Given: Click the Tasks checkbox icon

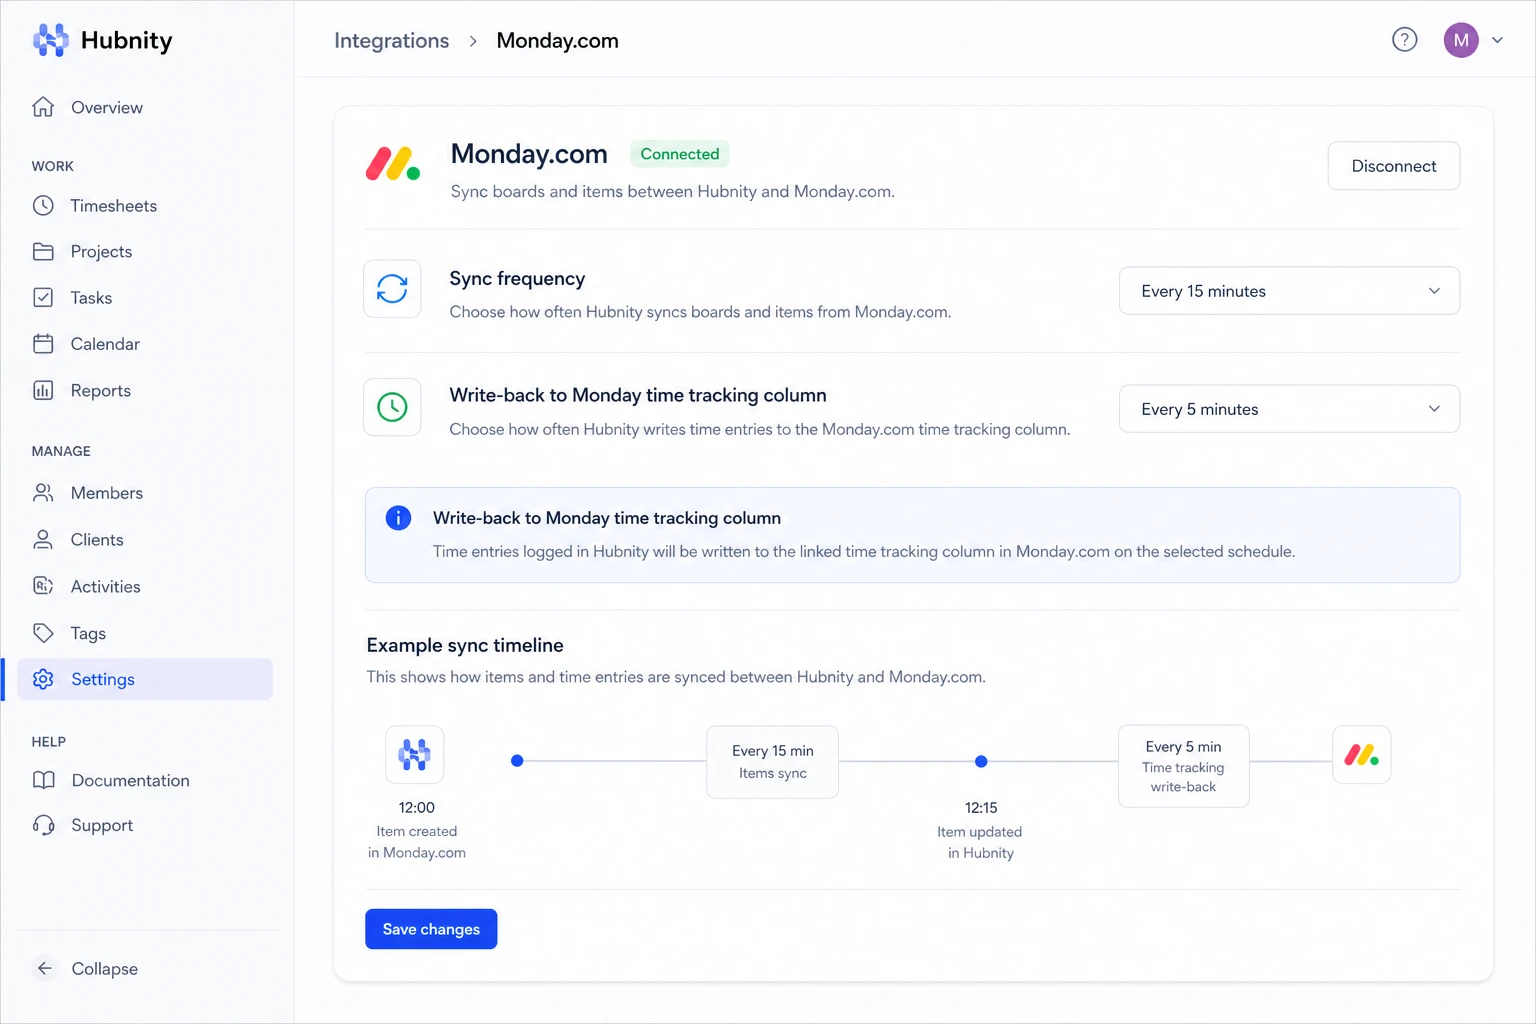Looking at the screenshot, I should [43, 297].
